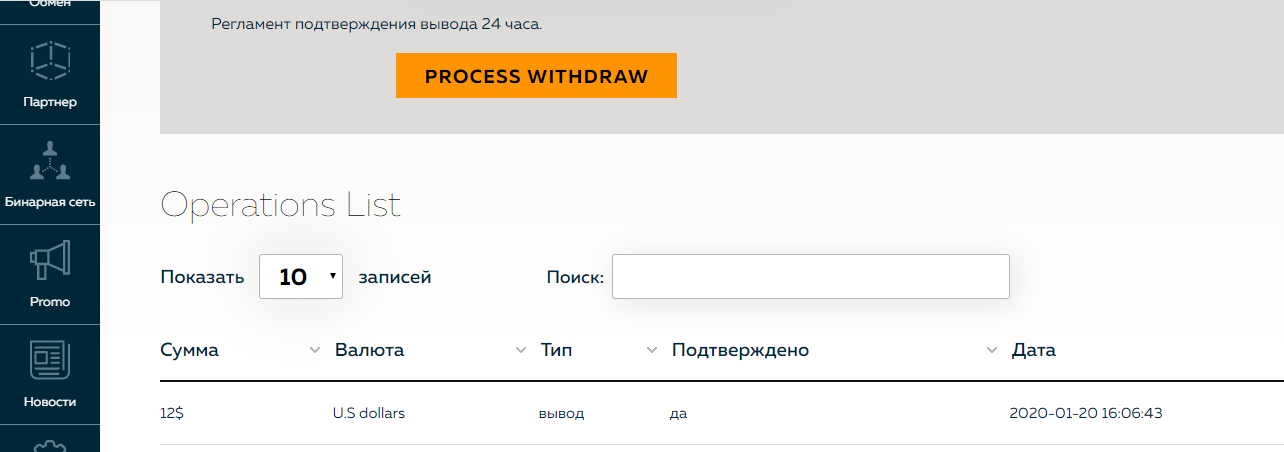Screen dimensions: 1284x452
Task: Click the Новости sidebar label
Action: click(x=50, y=402)
